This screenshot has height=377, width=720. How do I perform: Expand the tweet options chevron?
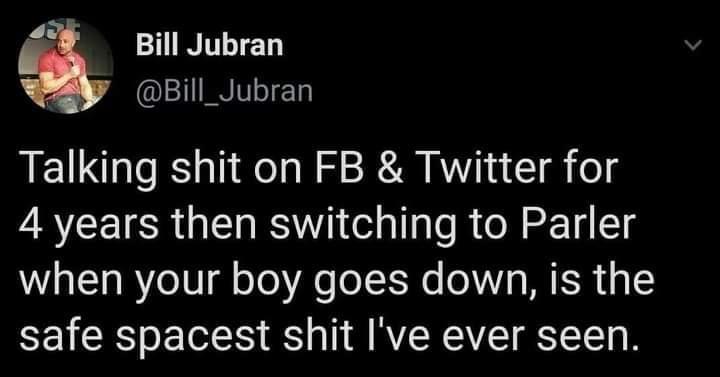click(692, 45)
